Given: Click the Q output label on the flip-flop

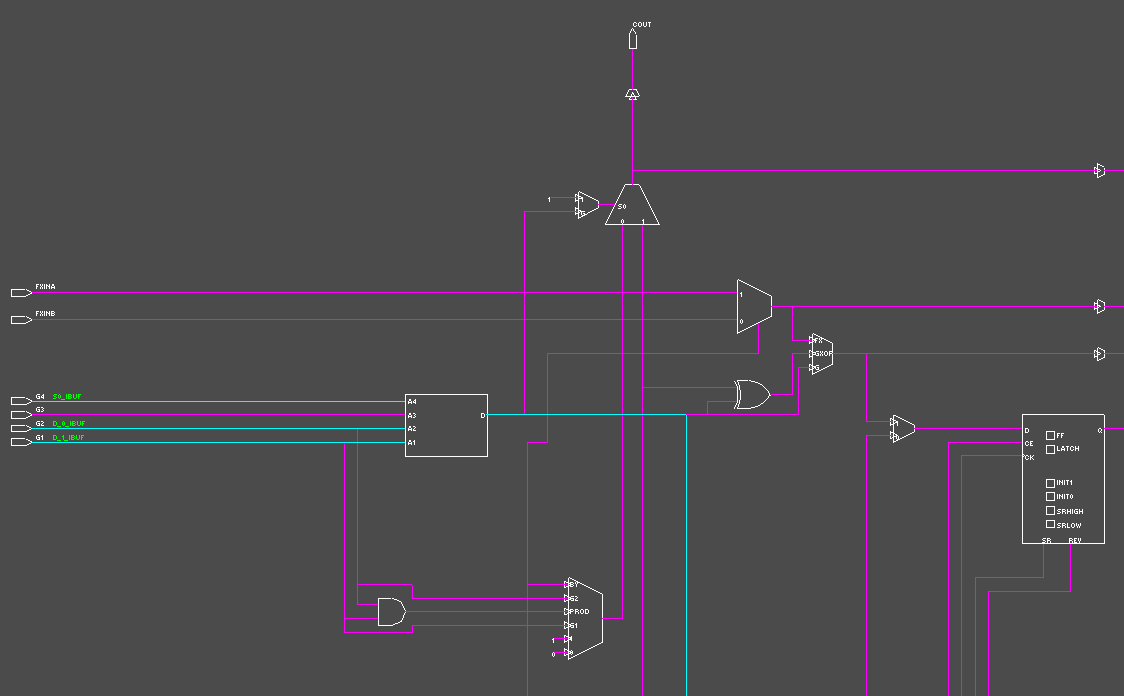Looking at the screenshot, I should 1100,431.
